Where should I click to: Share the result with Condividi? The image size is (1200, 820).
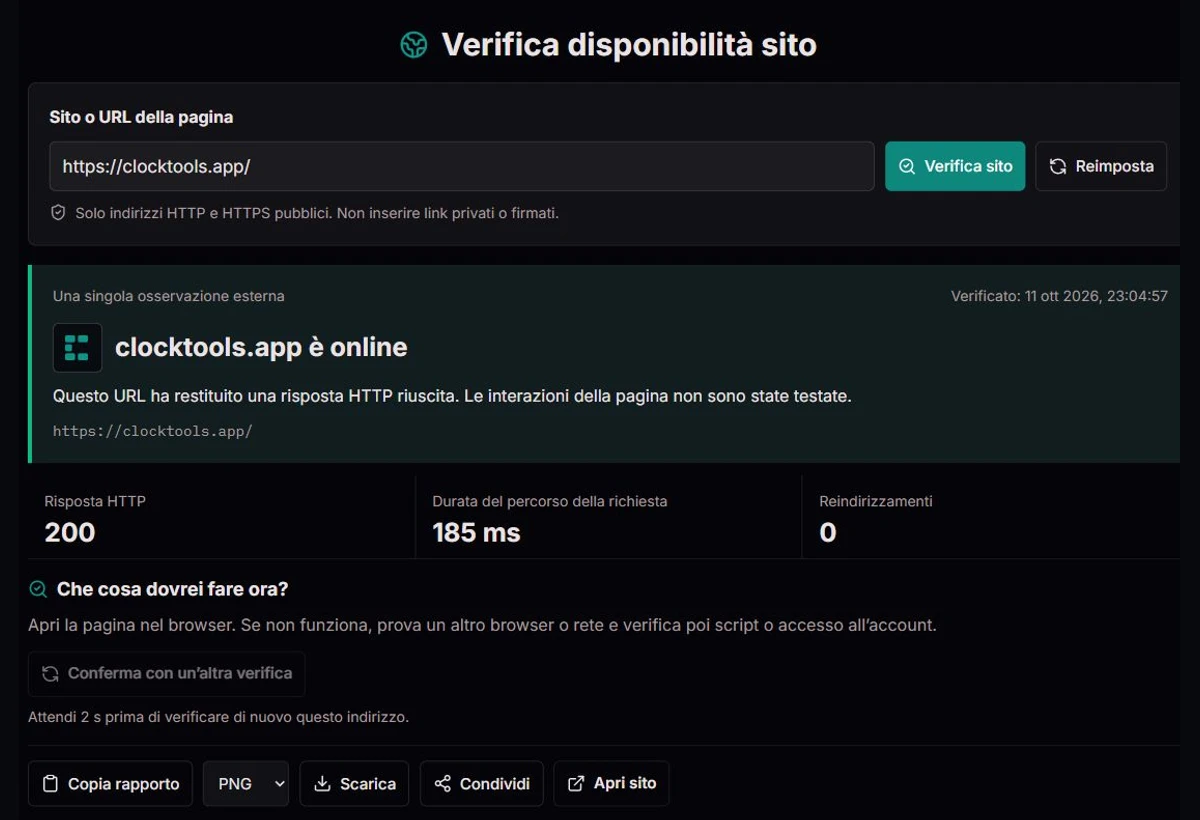click(x=482, y=784)
